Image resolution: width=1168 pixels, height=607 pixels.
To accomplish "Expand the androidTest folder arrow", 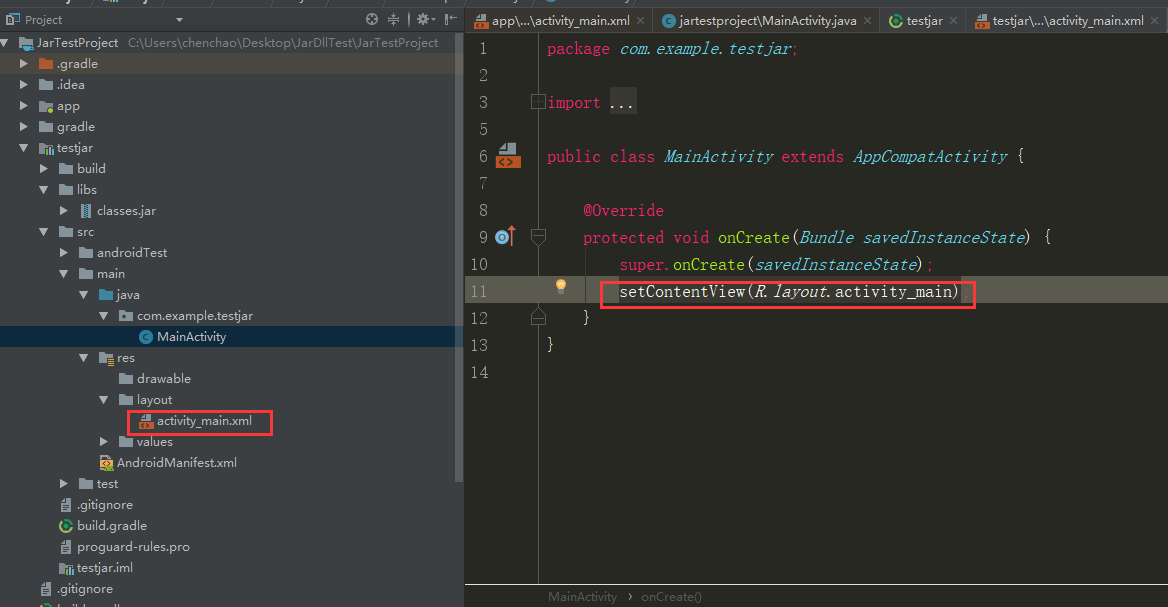I will click(64, 253).
